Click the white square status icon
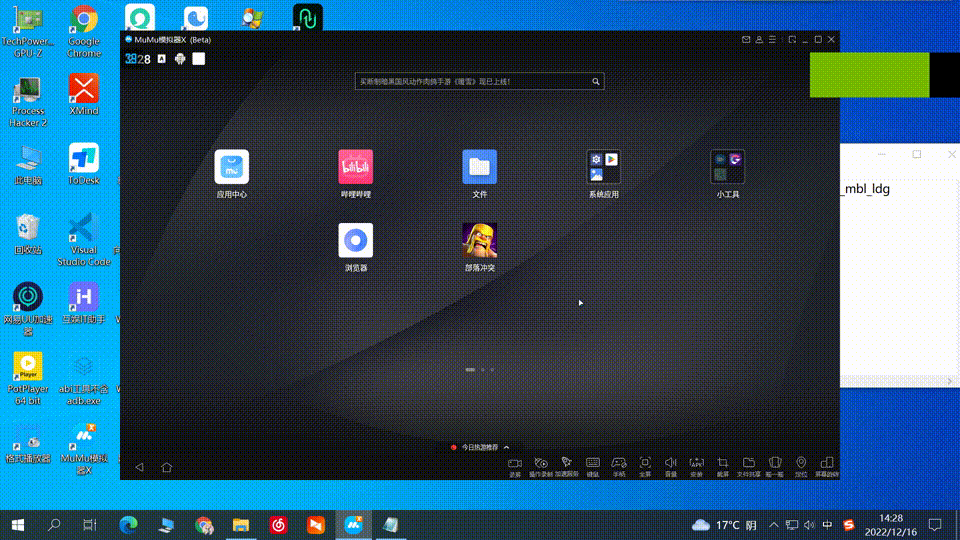The image size is (960, 540). [198, 59]
